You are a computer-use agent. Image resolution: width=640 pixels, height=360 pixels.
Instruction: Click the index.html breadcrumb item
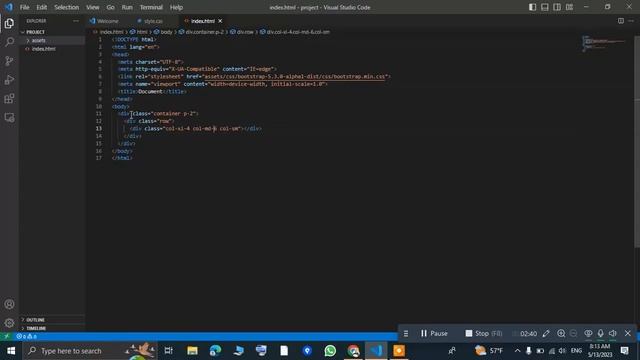pos(109,32)
